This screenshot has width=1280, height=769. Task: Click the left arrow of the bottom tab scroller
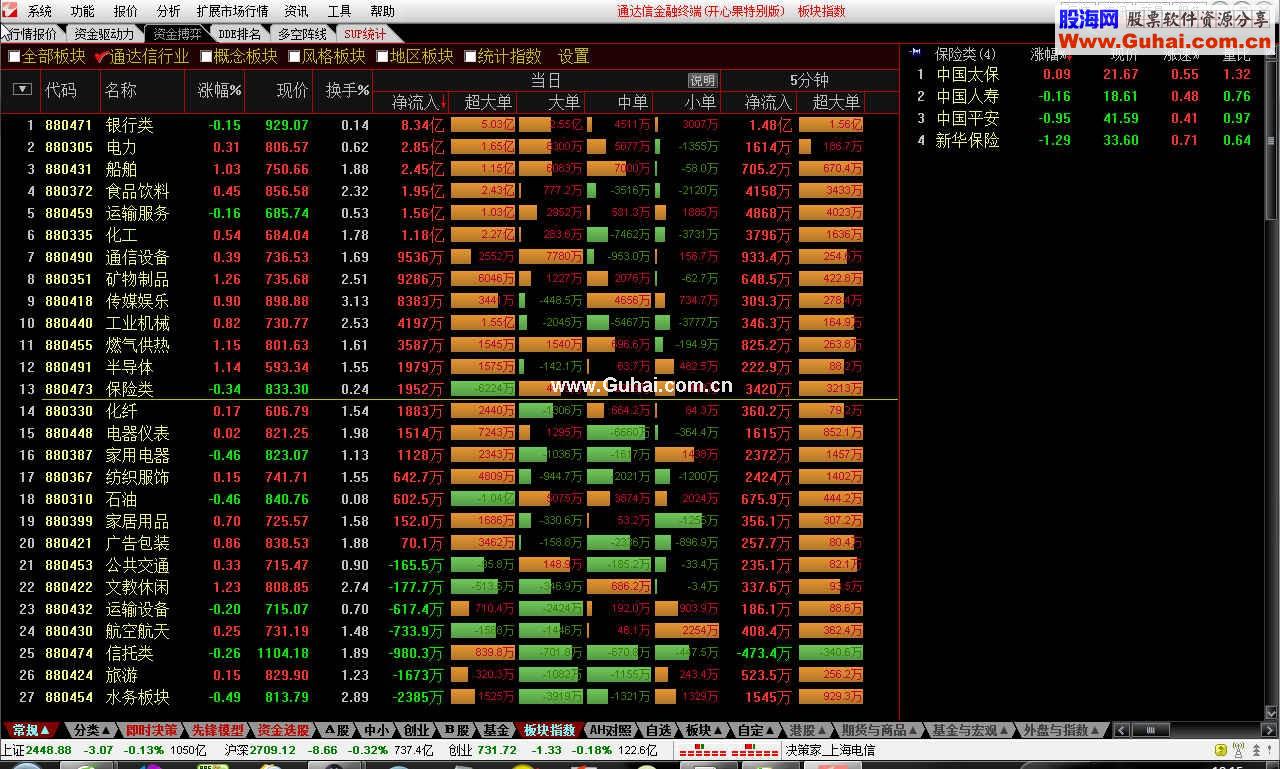[1119, 731]
